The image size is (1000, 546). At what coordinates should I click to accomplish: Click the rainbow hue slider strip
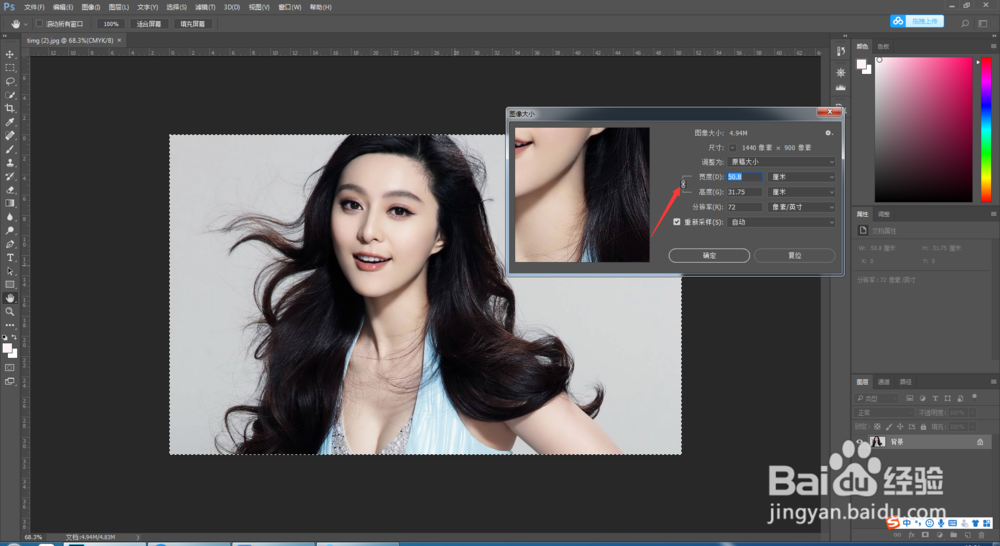[x=986, y=129]
